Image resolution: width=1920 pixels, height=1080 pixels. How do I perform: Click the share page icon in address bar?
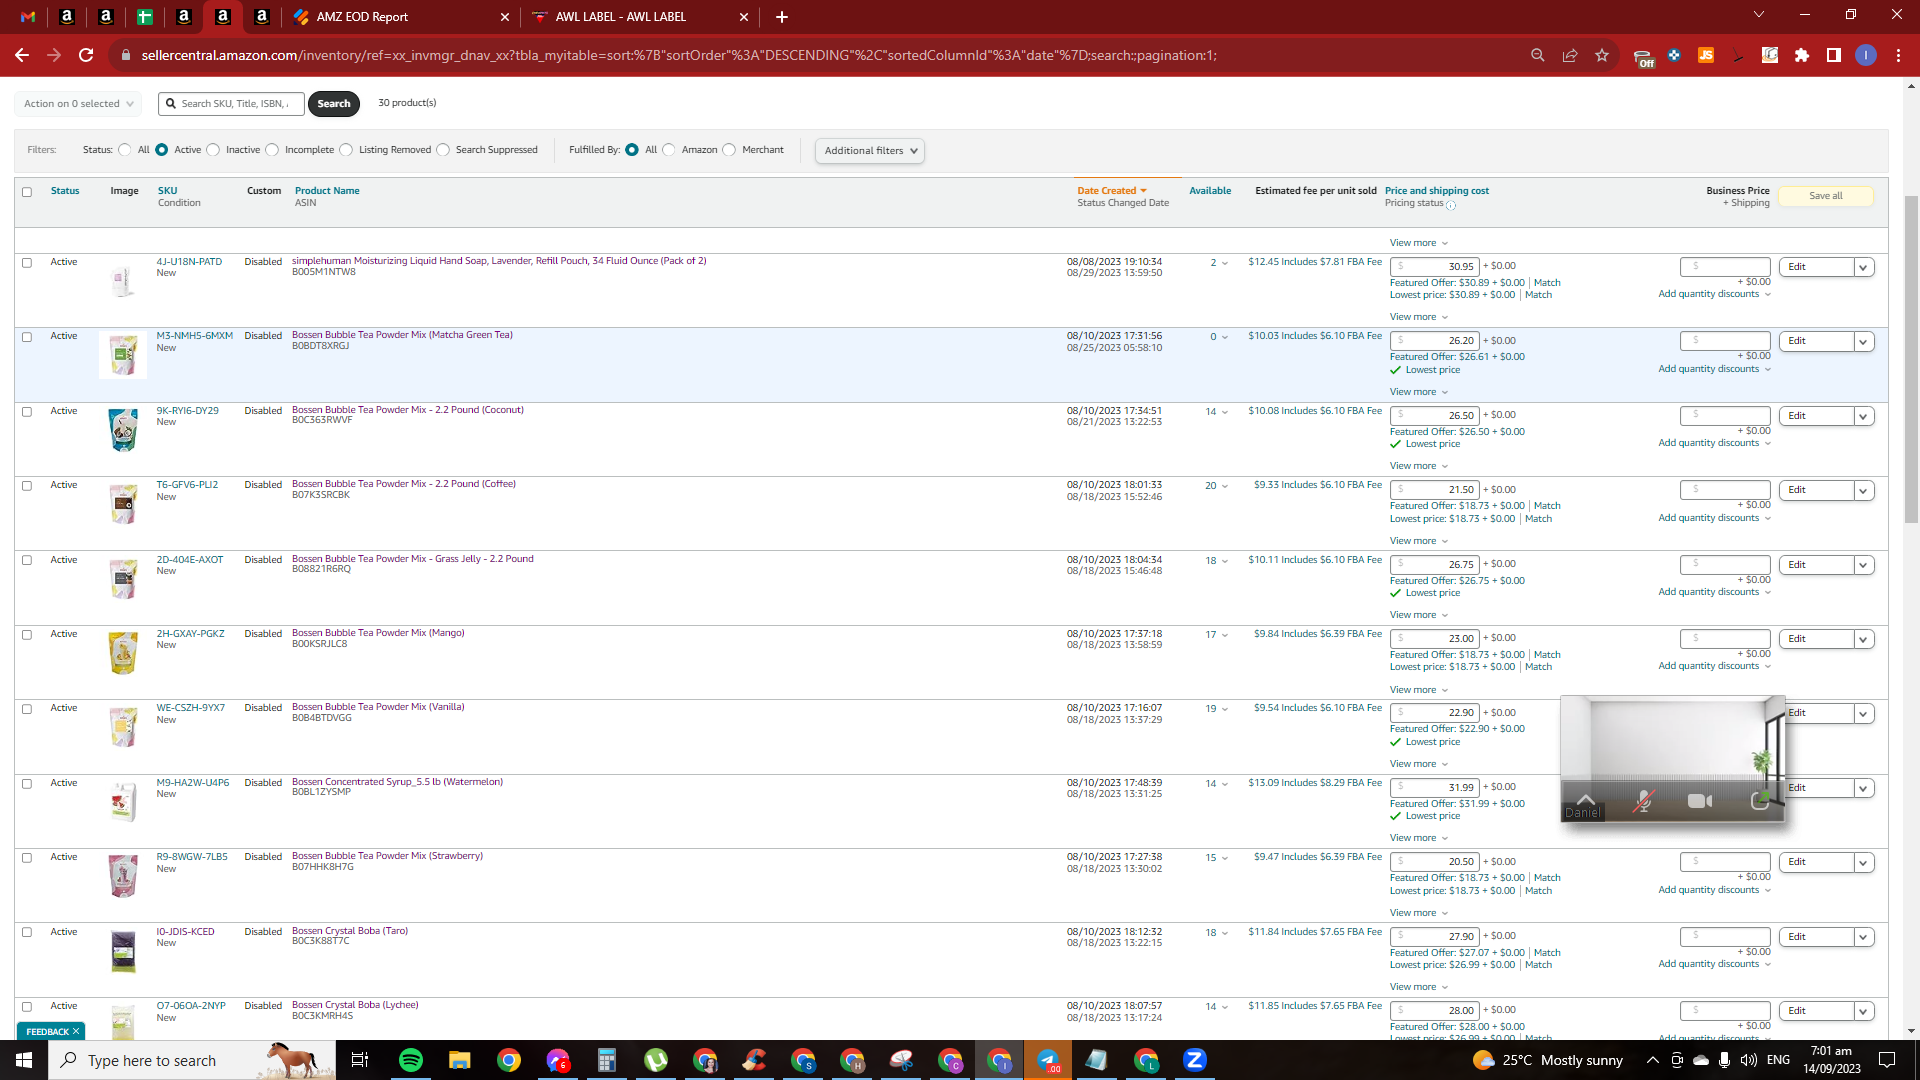(1570, 55)
